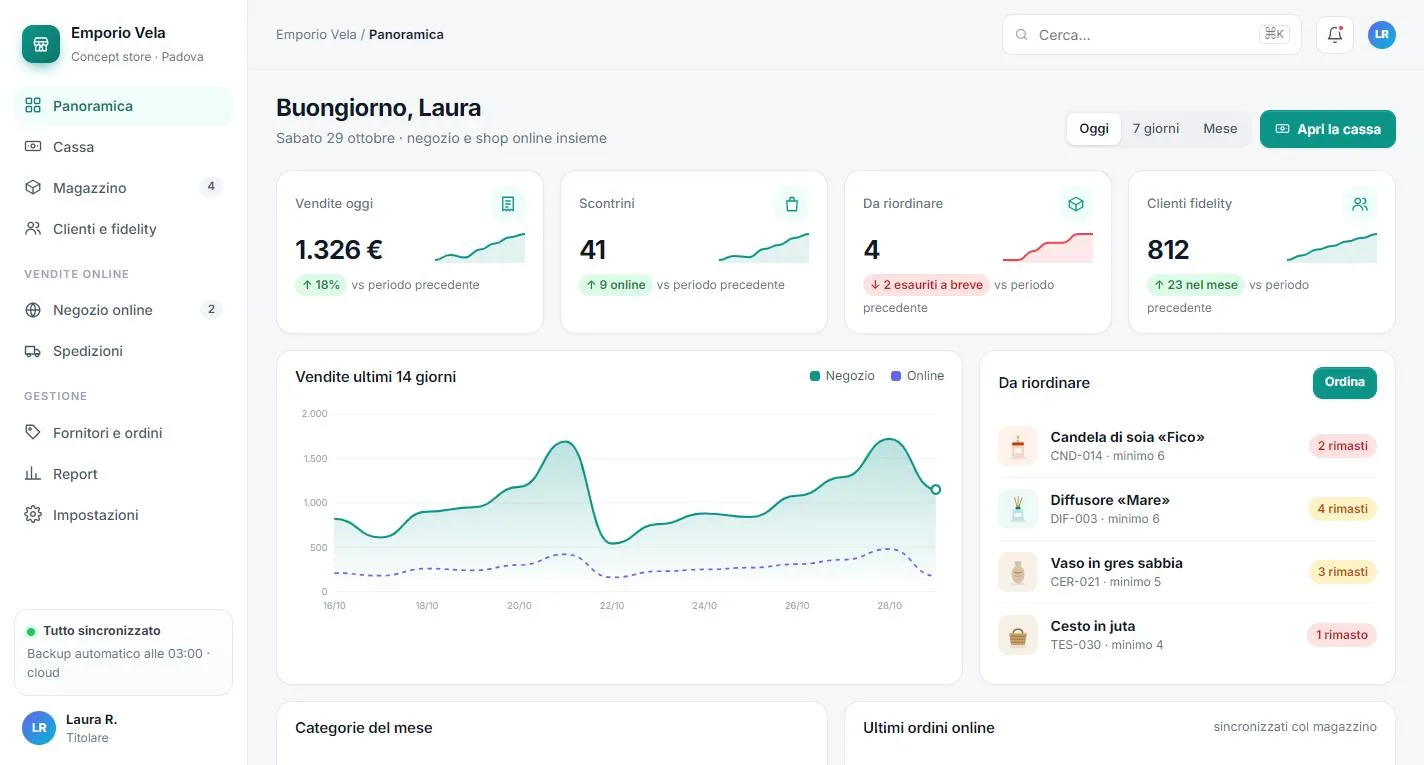
Task: Click the Ordina button
Action: (1345, 382)
